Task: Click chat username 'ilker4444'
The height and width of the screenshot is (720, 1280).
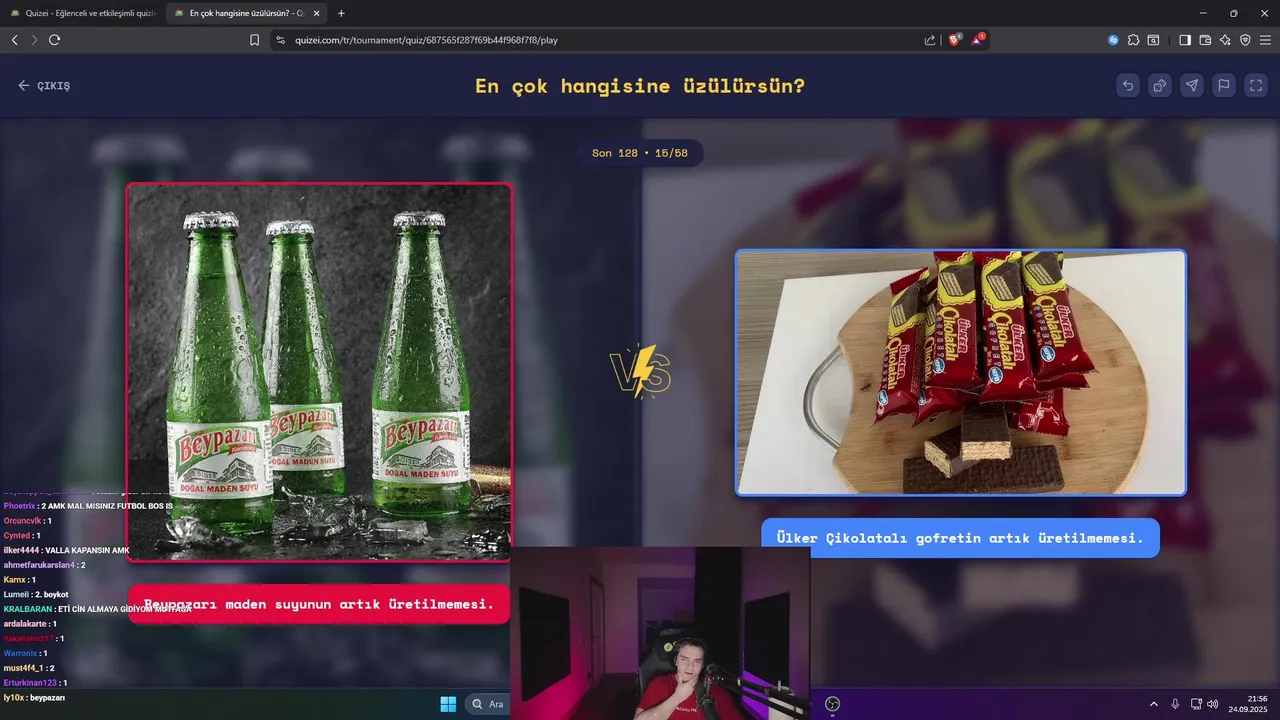Action: tap(21, 550)
